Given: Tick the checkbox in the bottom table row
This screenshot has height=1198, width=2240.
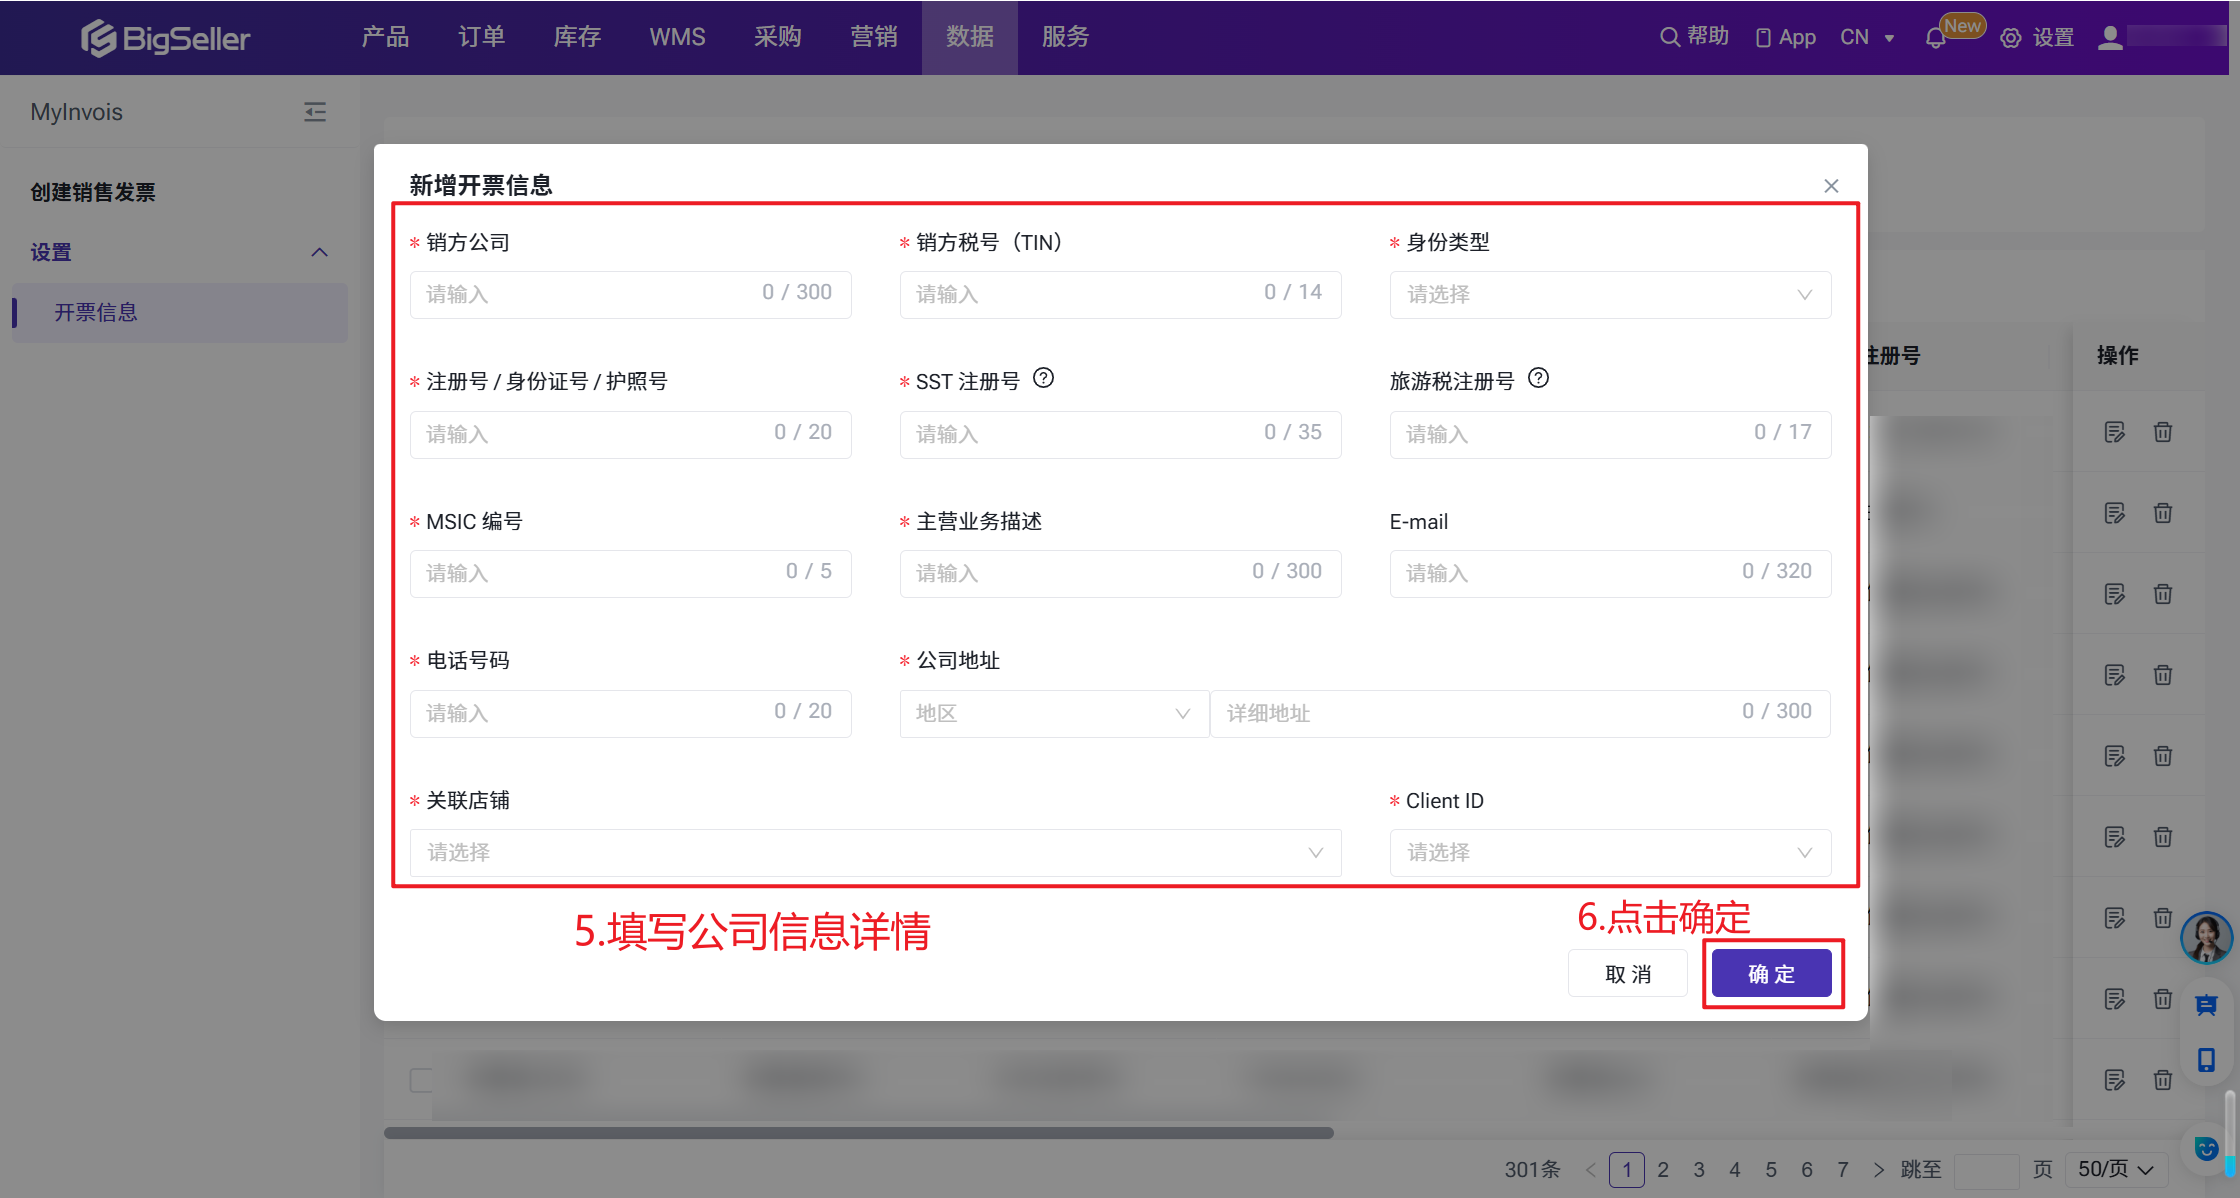Looking at the screenshot, I should point(421,1080).
